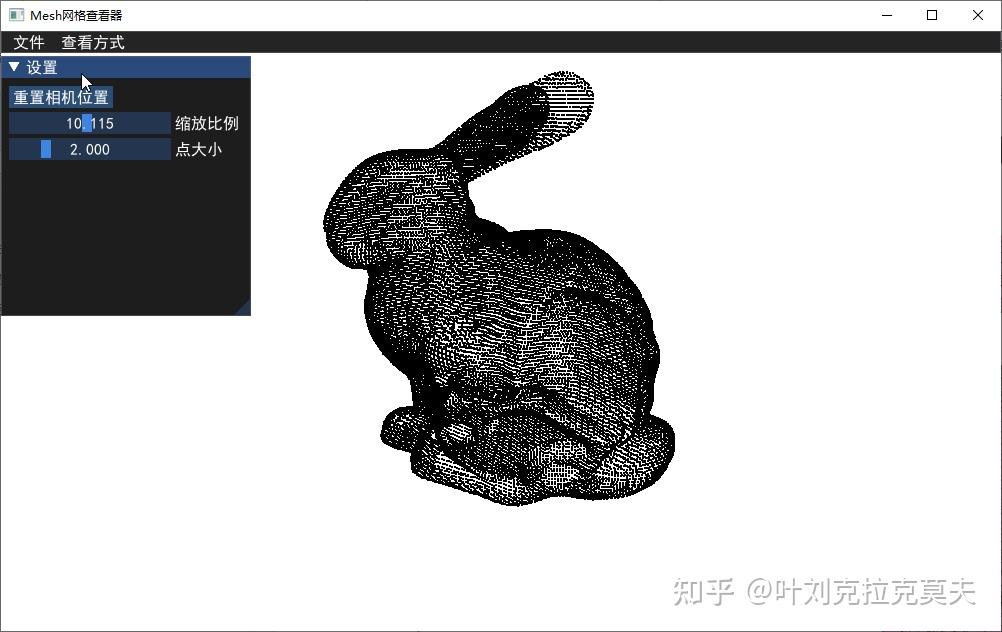Select the 2.000 point size value field
This screenshot has height=632, width=1002.
[x=88, y=148]
